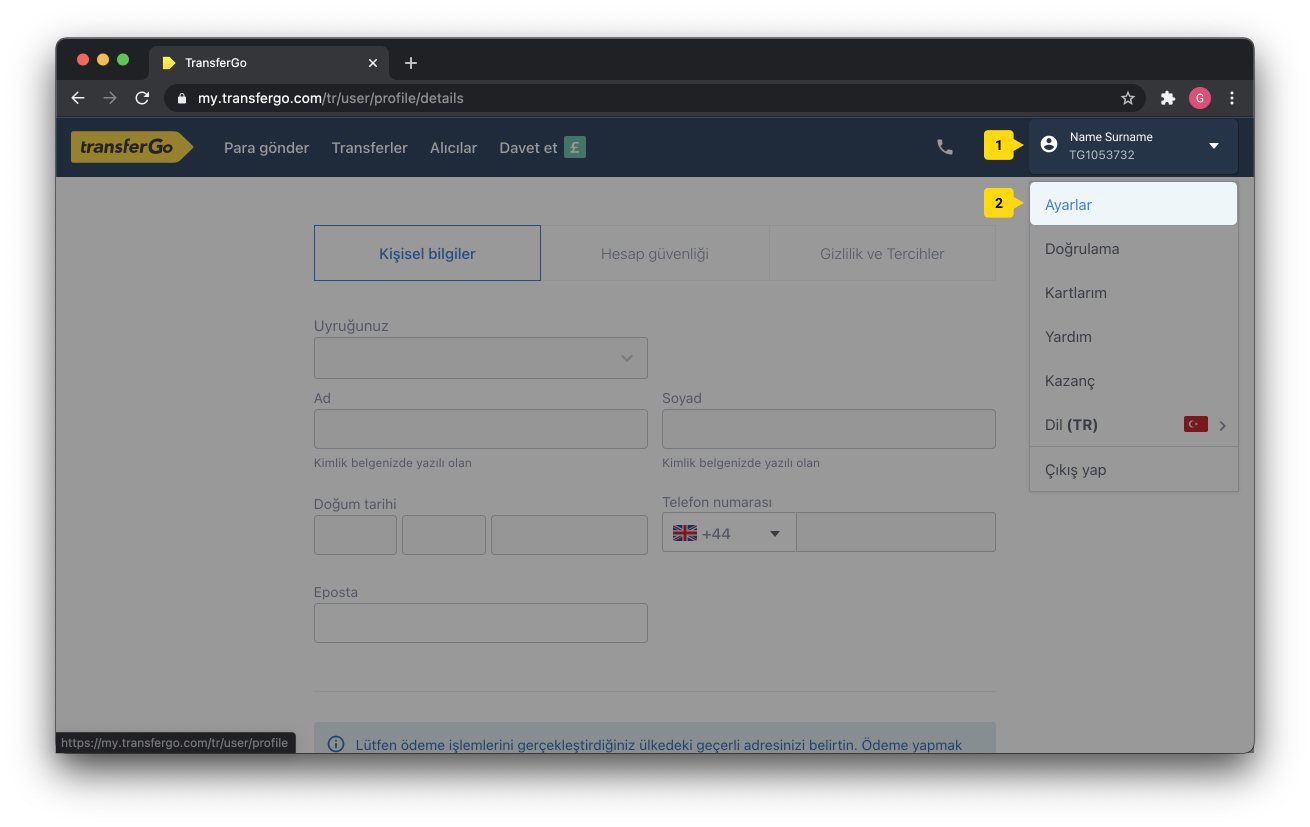Image resolution: width=1310 pixels, height=827 pixels.
Task: Open the +44 country code dropdown
Action: click(729, 533)
